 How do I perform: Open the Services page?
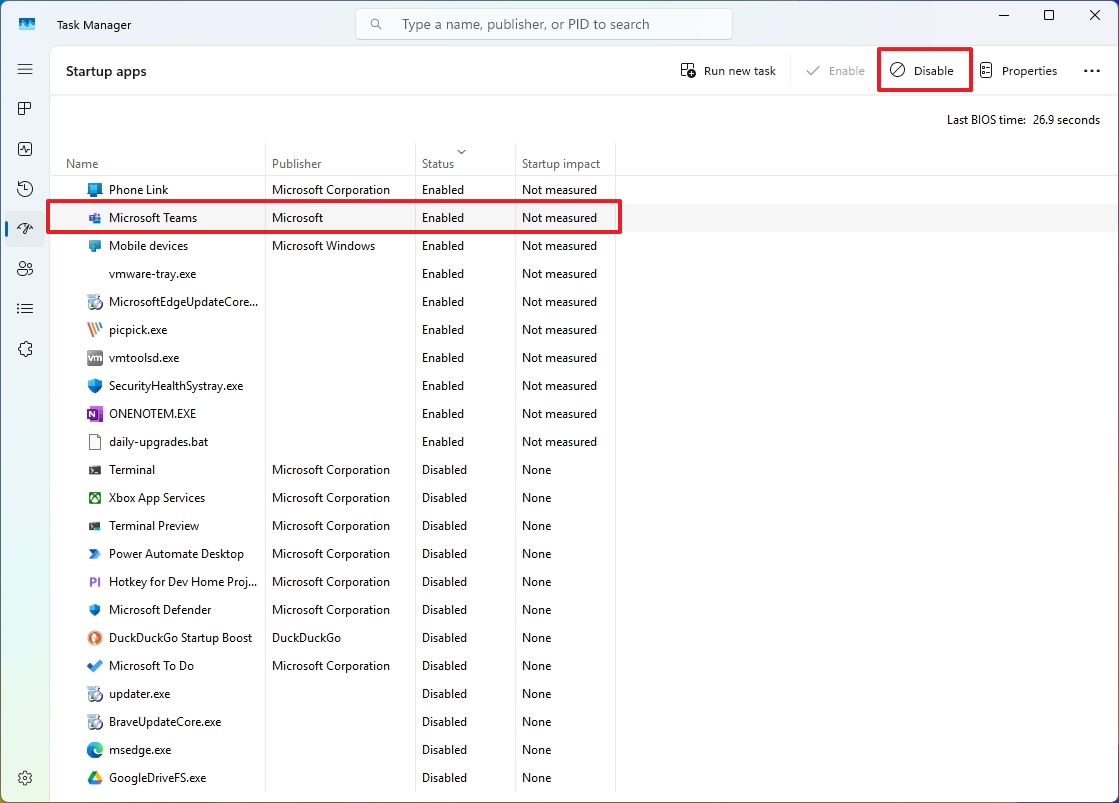[x=25, y=348]
